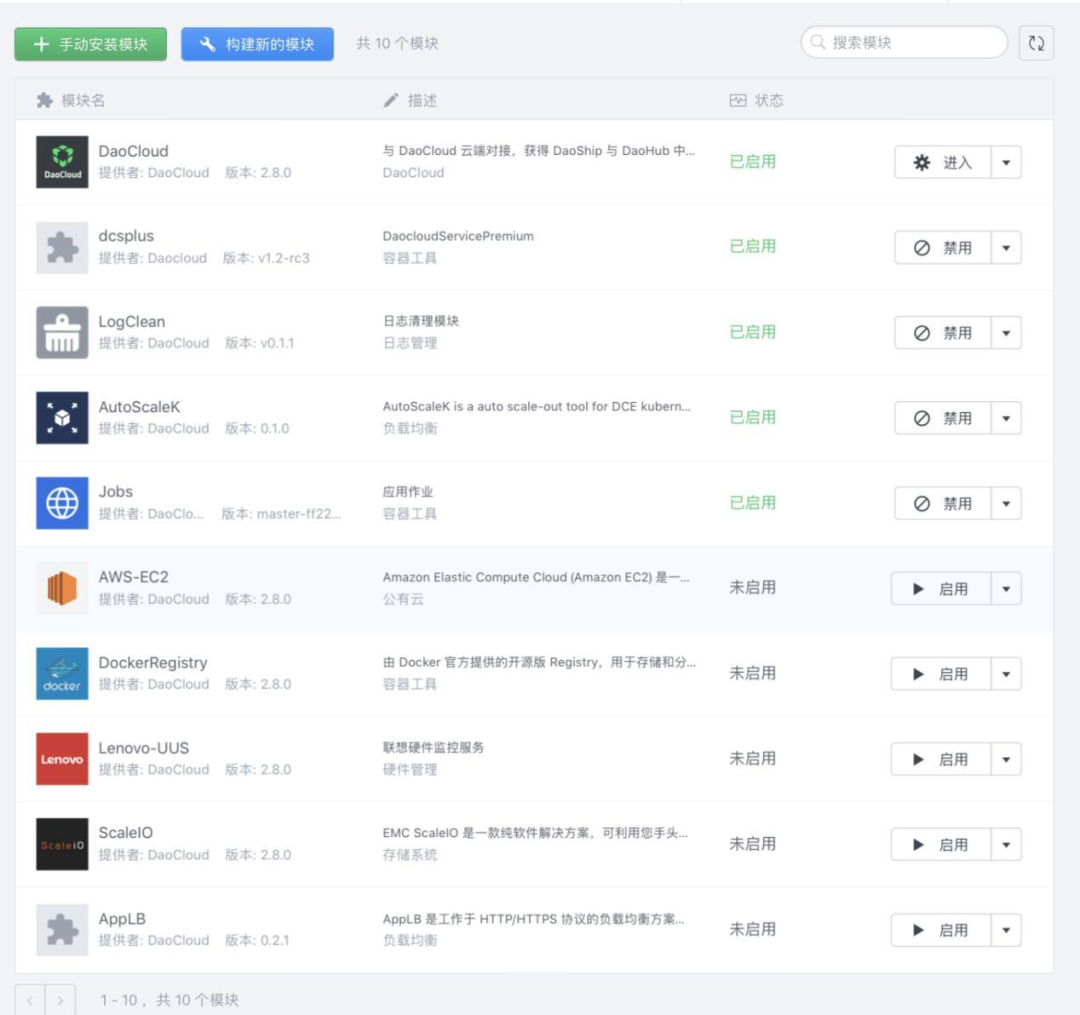The width and height of the screenshot is (1080, 1015).
Task: Click the LogClean module name
Action: click(132, 322)
